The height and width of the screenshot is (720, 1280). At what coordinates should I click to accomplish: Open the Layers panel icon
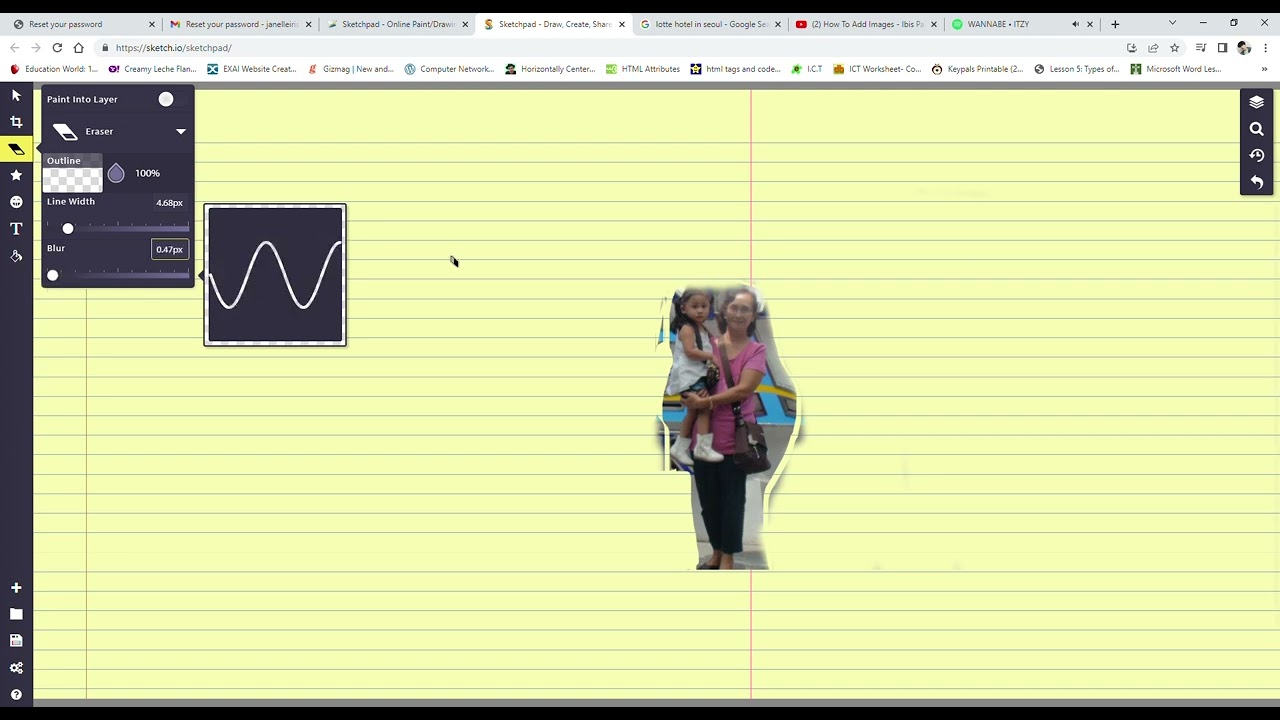(x=1257, y=102)
